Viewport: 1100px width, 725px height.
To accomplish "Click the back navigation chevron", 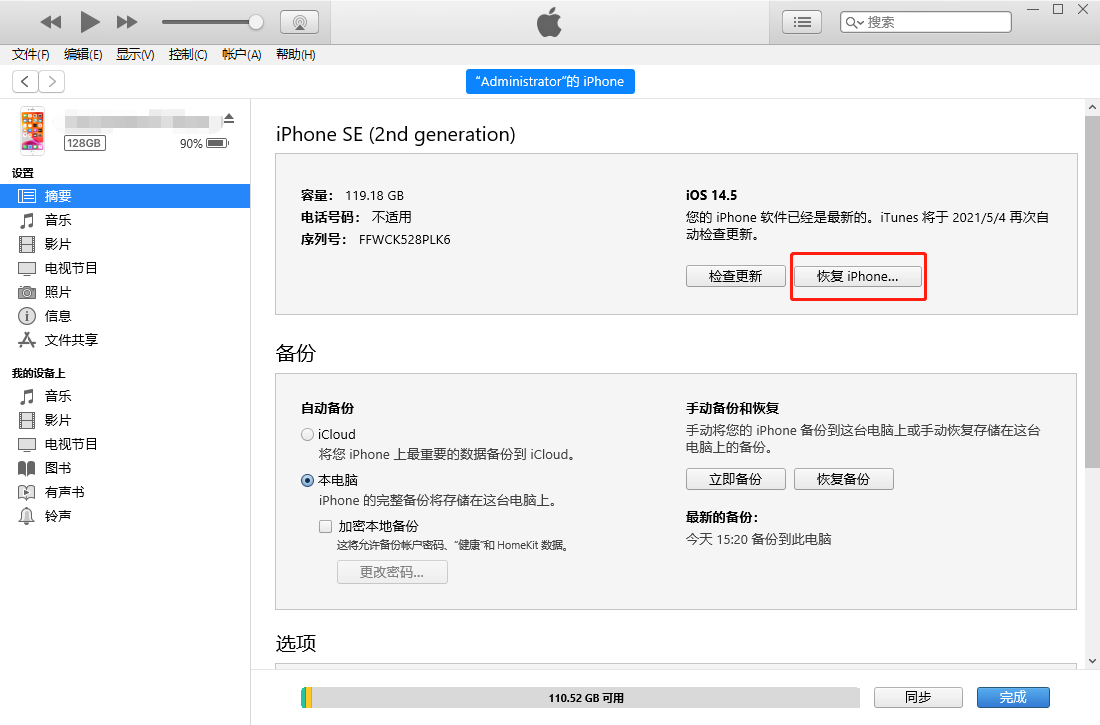I will click(25, 82).
